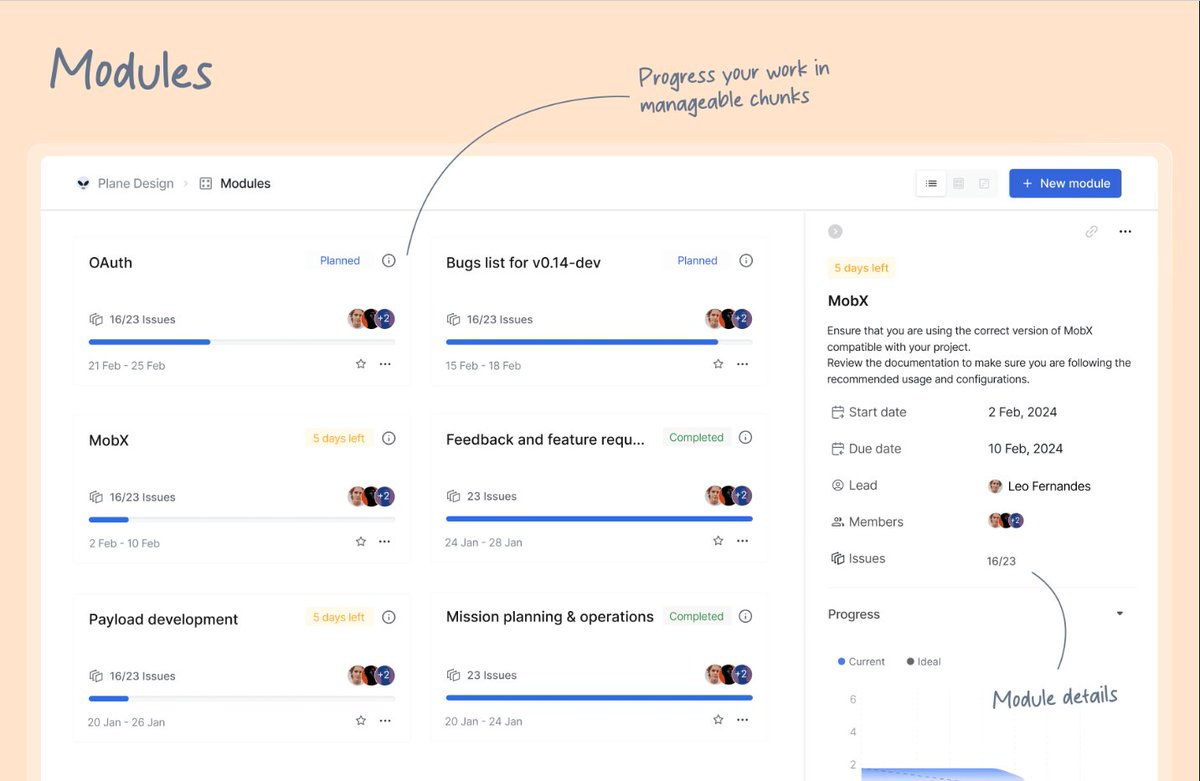Collapse the MobX details sidebar
The image size is (1200, 781).
point(835,231)
